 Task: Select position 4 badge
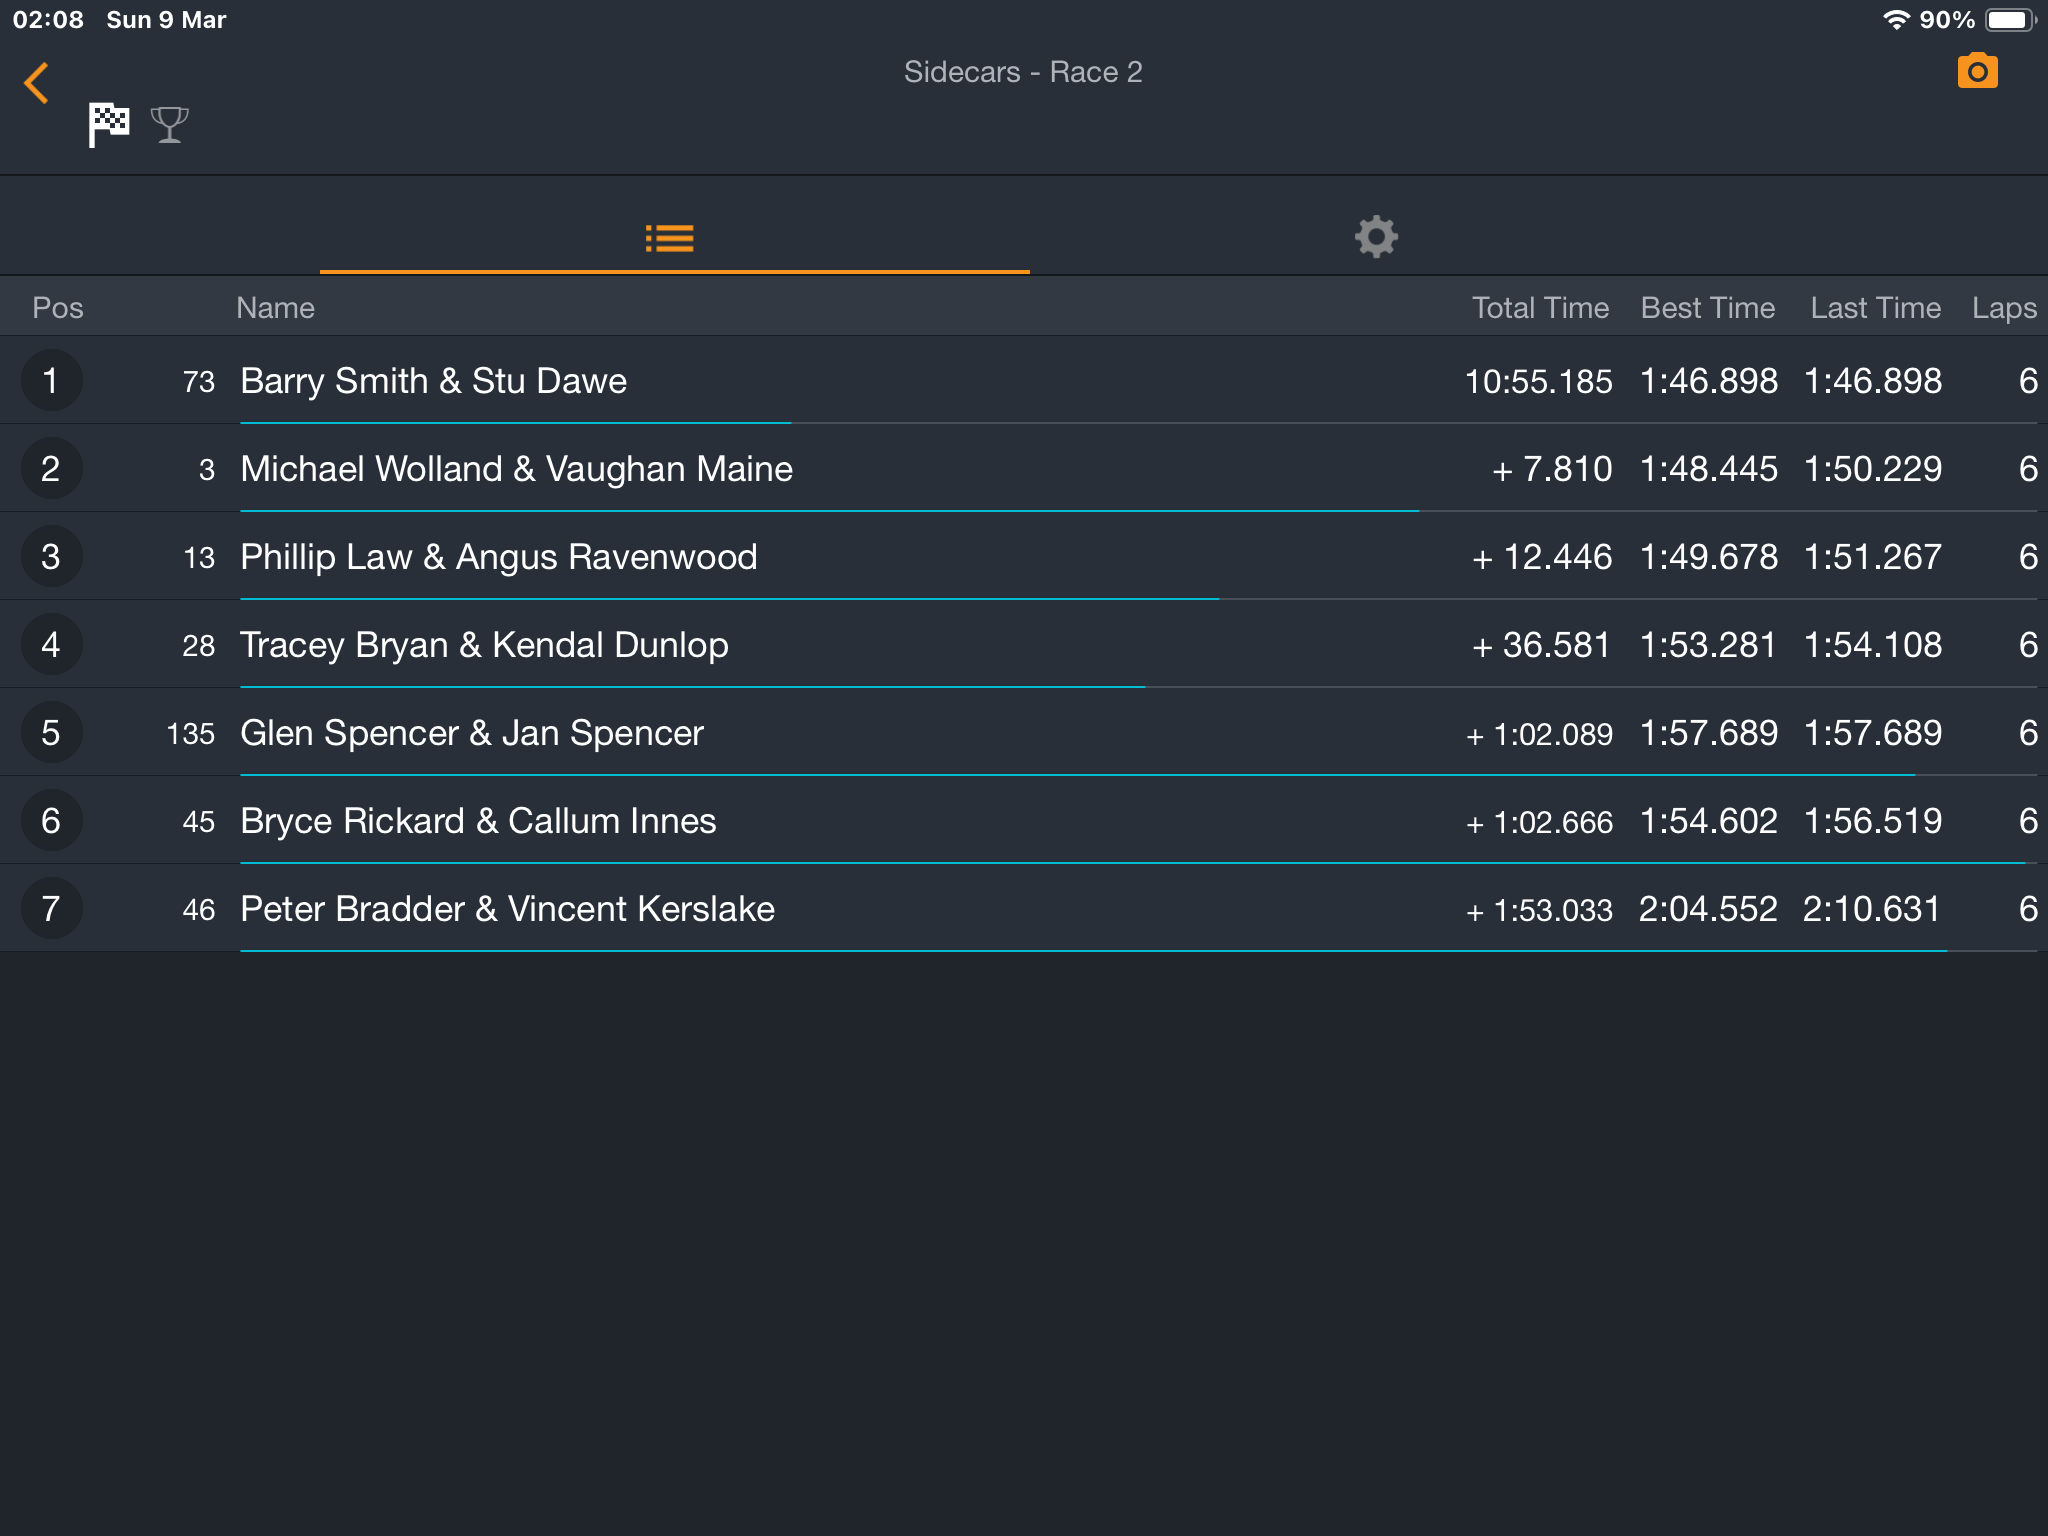(x=51, y=645)
